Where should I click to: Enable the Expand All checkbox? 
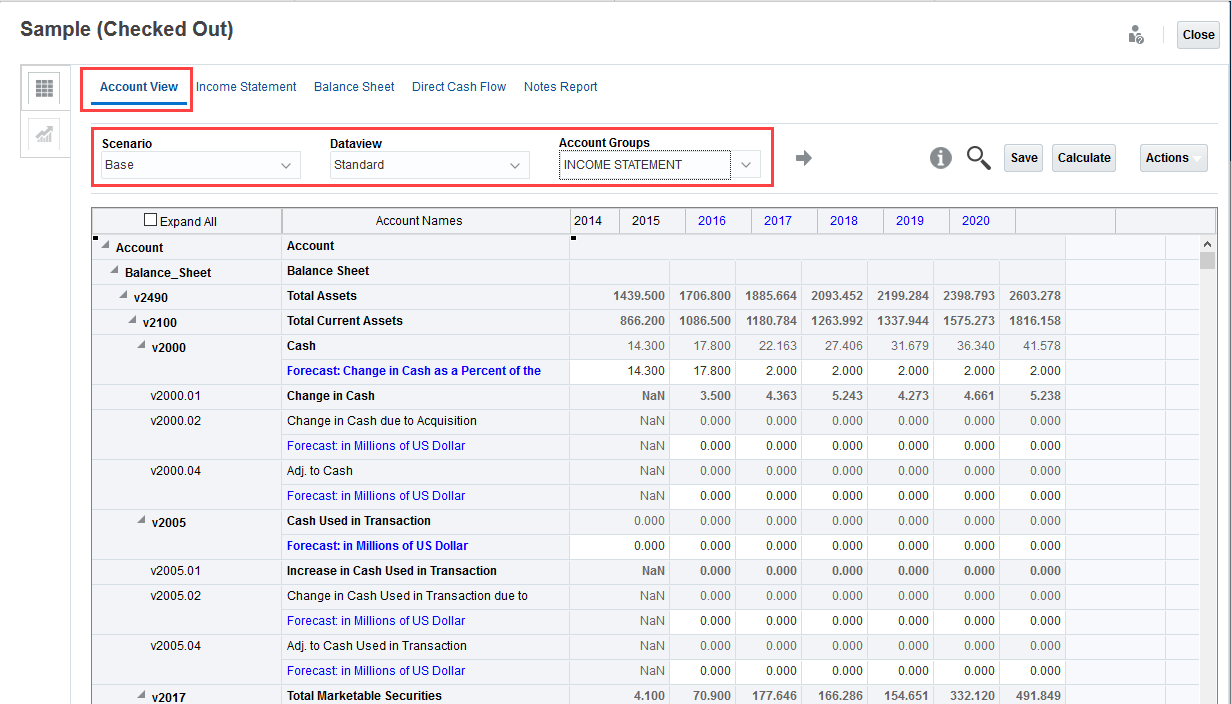pos(150,219)
